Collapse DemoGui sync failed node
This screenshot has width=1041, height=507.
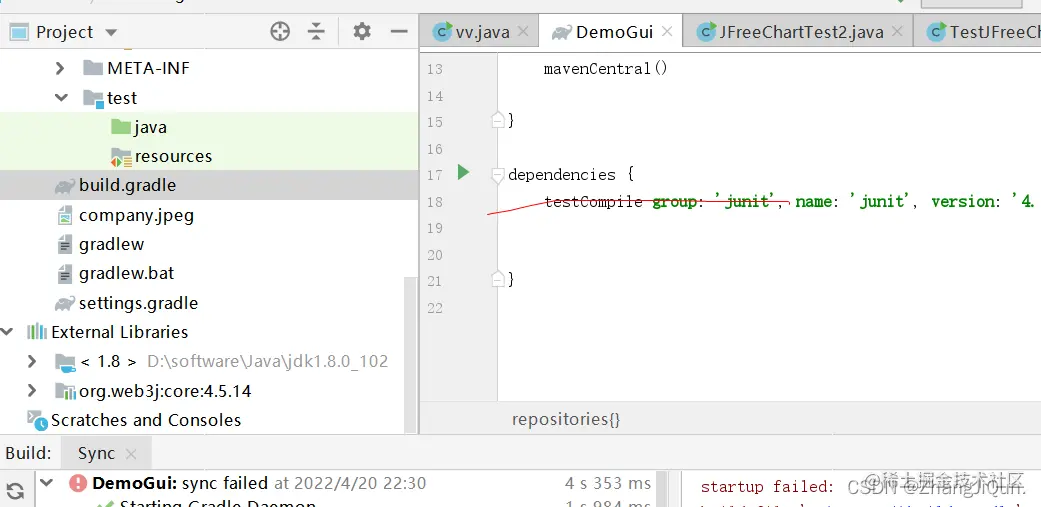[x=46, y=482]
